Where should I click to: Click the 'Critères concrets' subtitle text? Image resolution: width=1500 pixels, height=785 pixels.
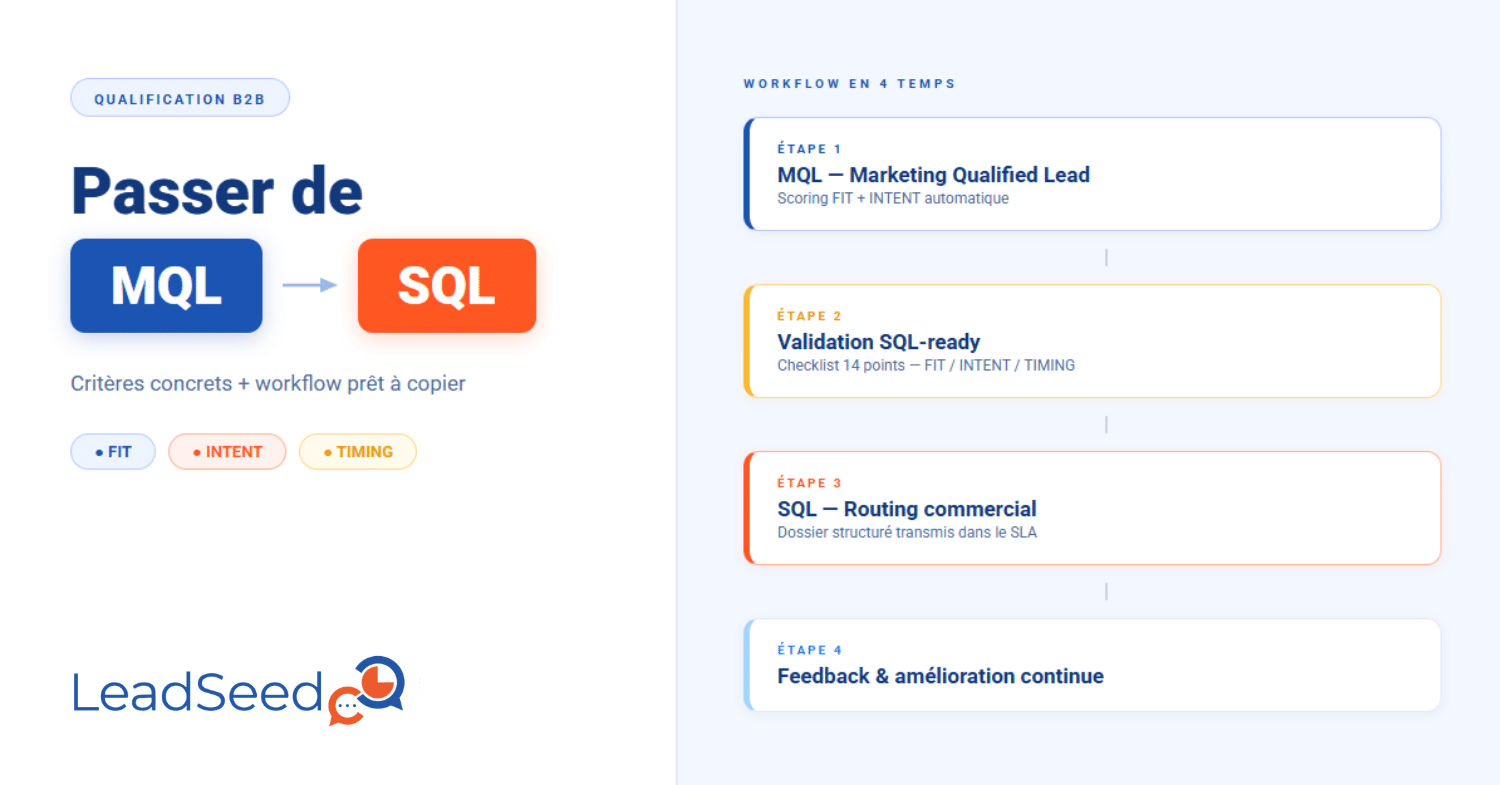point(268,384)
